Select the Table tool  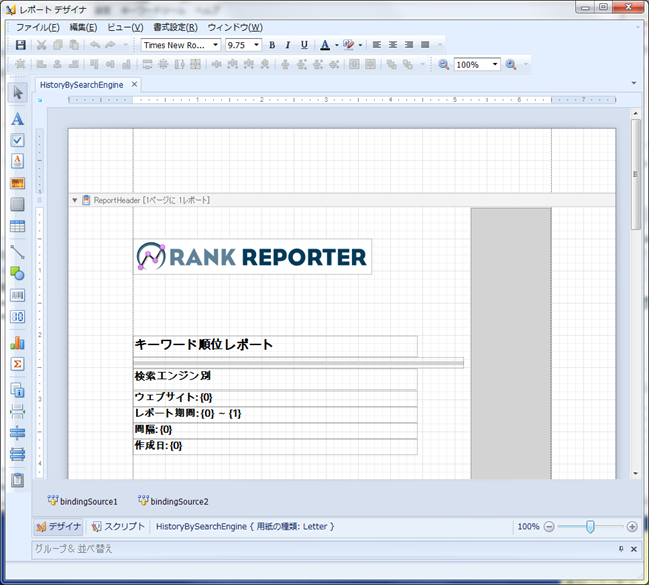pyautogui.click(x=17, y=226)
